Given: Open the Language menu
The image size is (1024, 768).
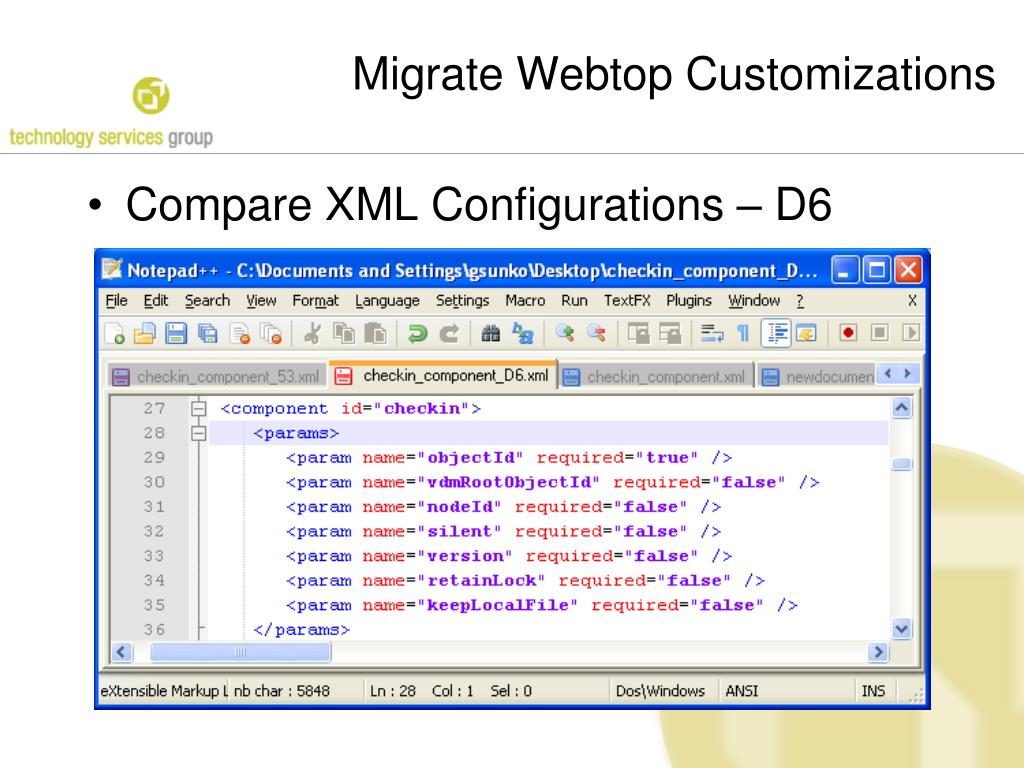Looking at the screenshot, I should pyautogui.click(x=387, y=300).
